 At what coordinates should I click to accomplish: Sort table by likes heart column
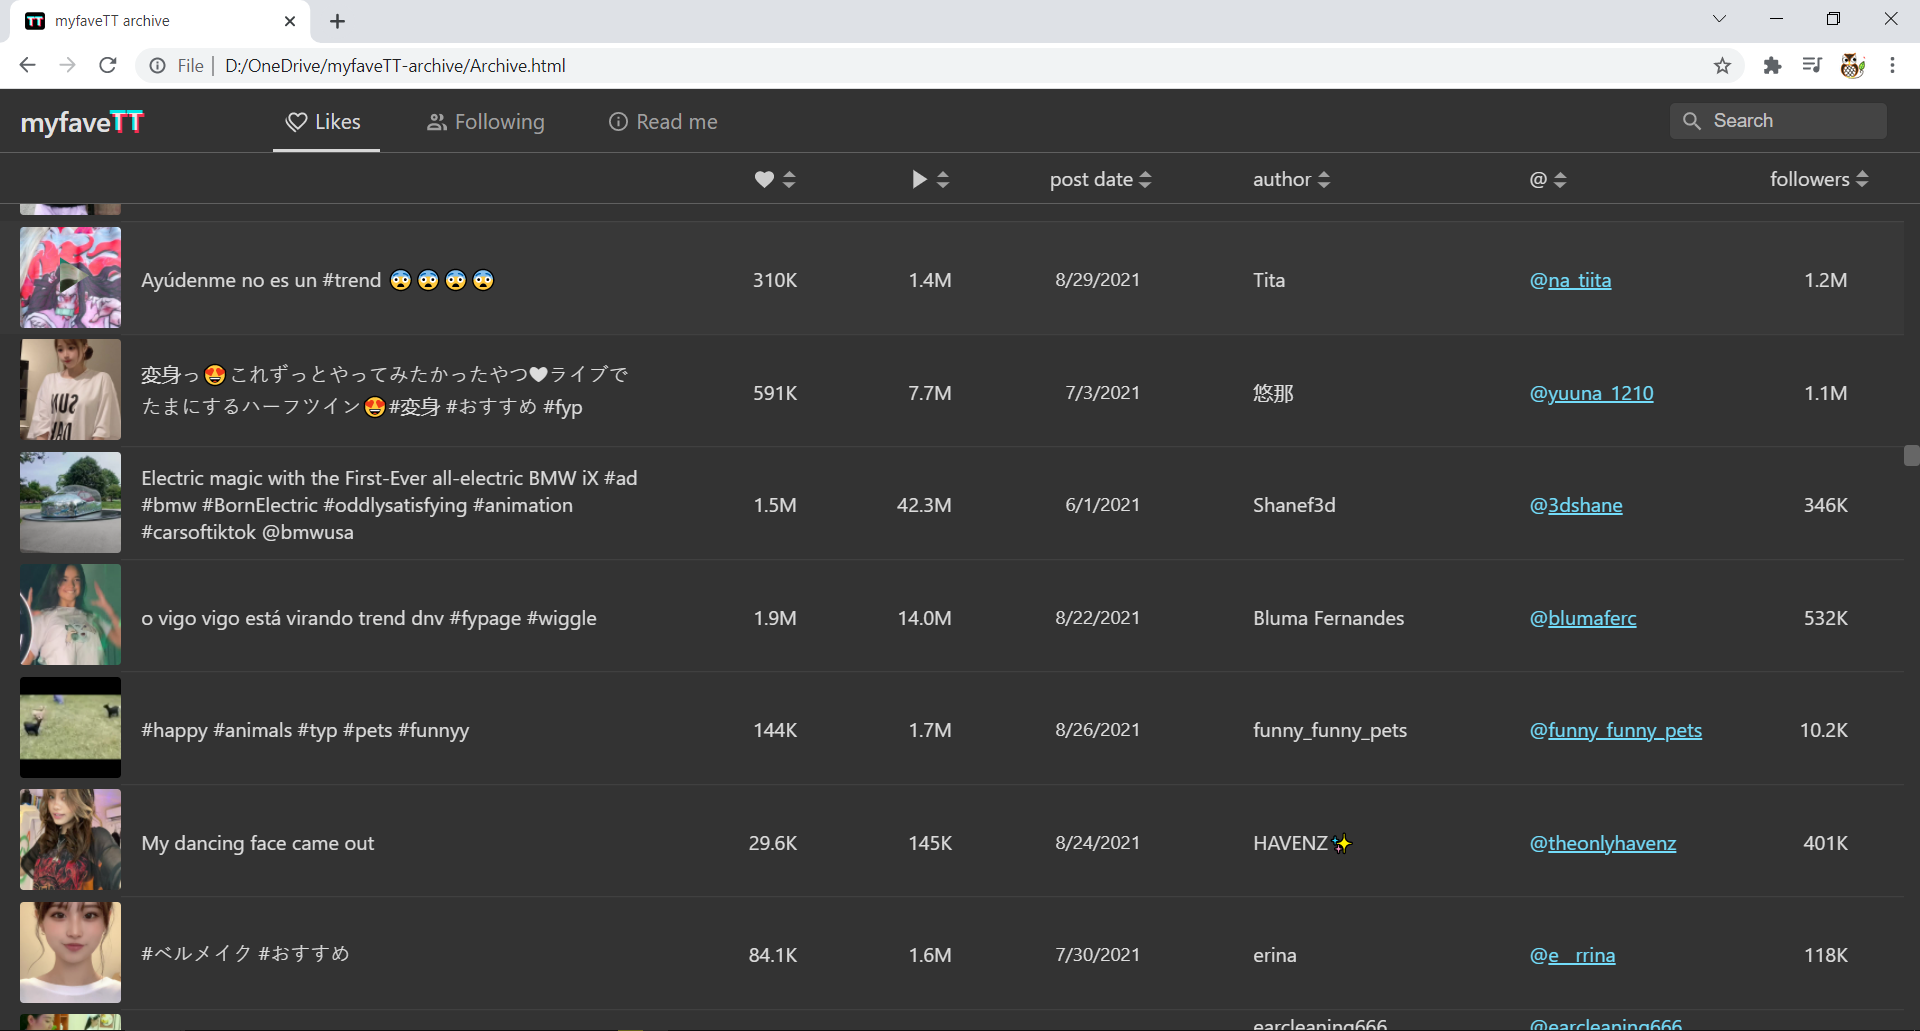click(775, 179)
